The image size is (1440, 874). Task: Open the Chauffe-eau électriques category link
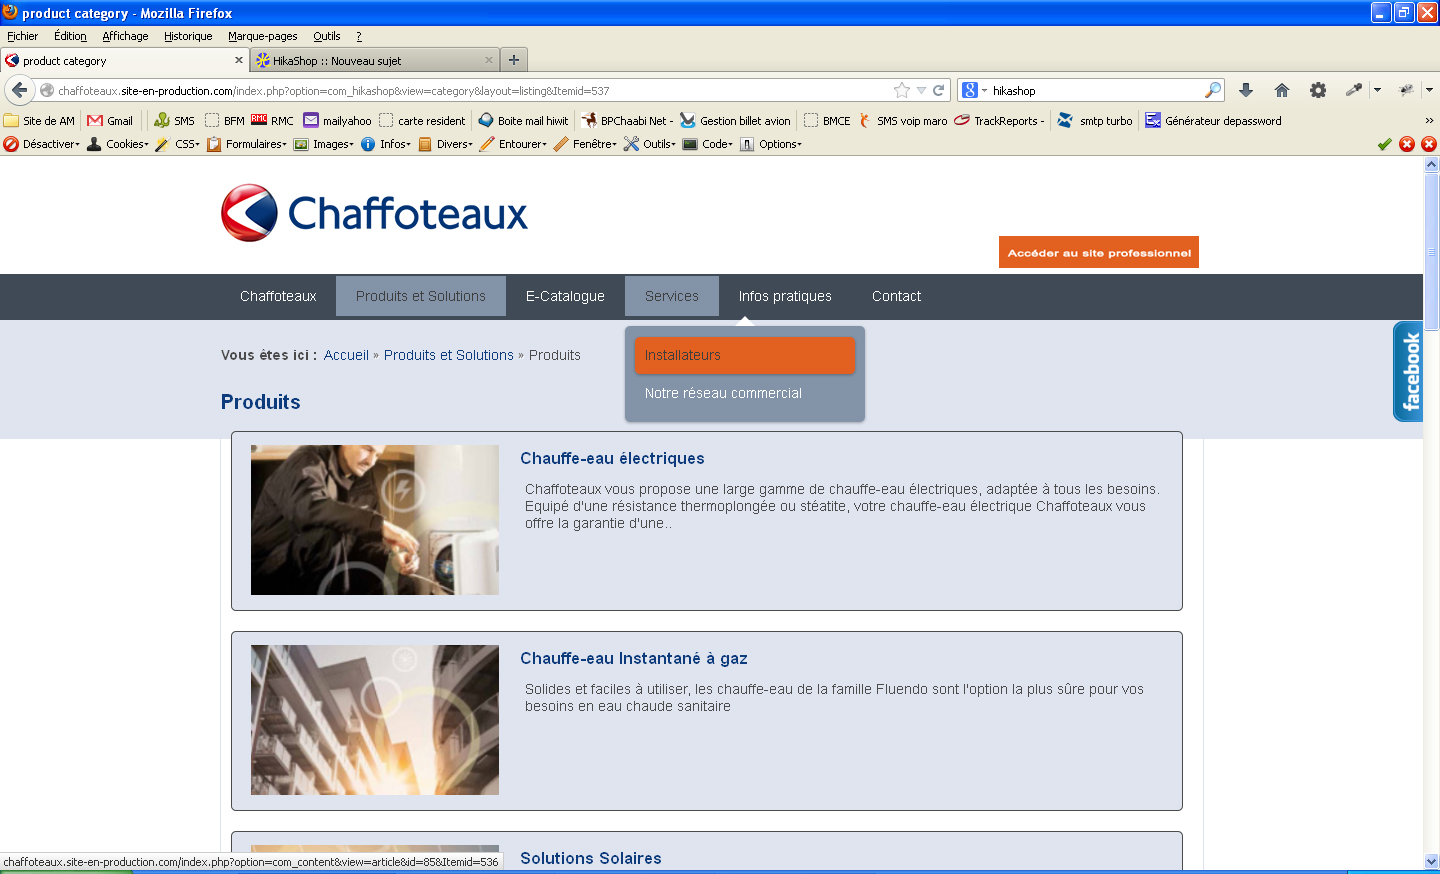[612, 458]
